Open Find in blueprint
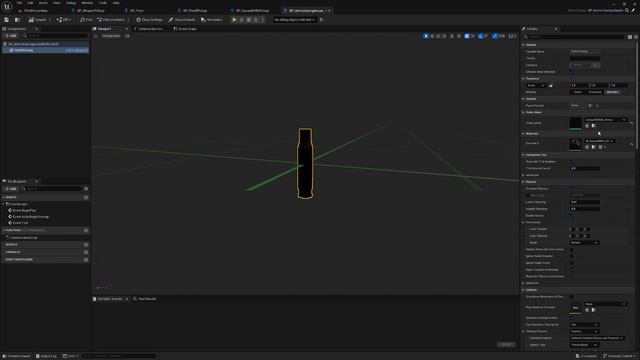Image resolution: width=640 pixels, height=360 pixels. coord(86,20)
